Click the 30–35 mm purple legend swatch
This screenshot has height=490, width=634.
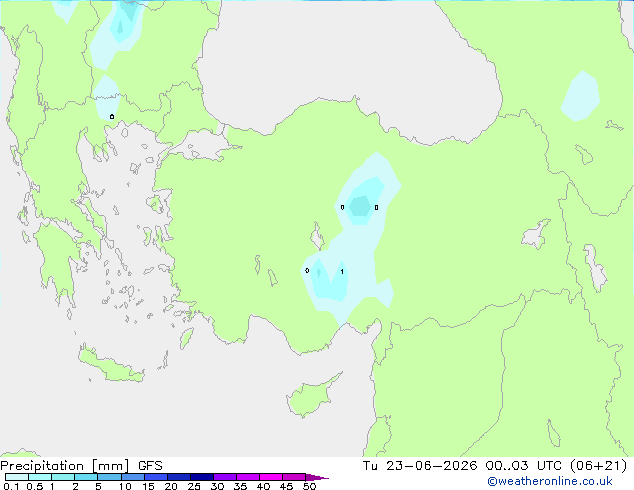tap(225, 477)
